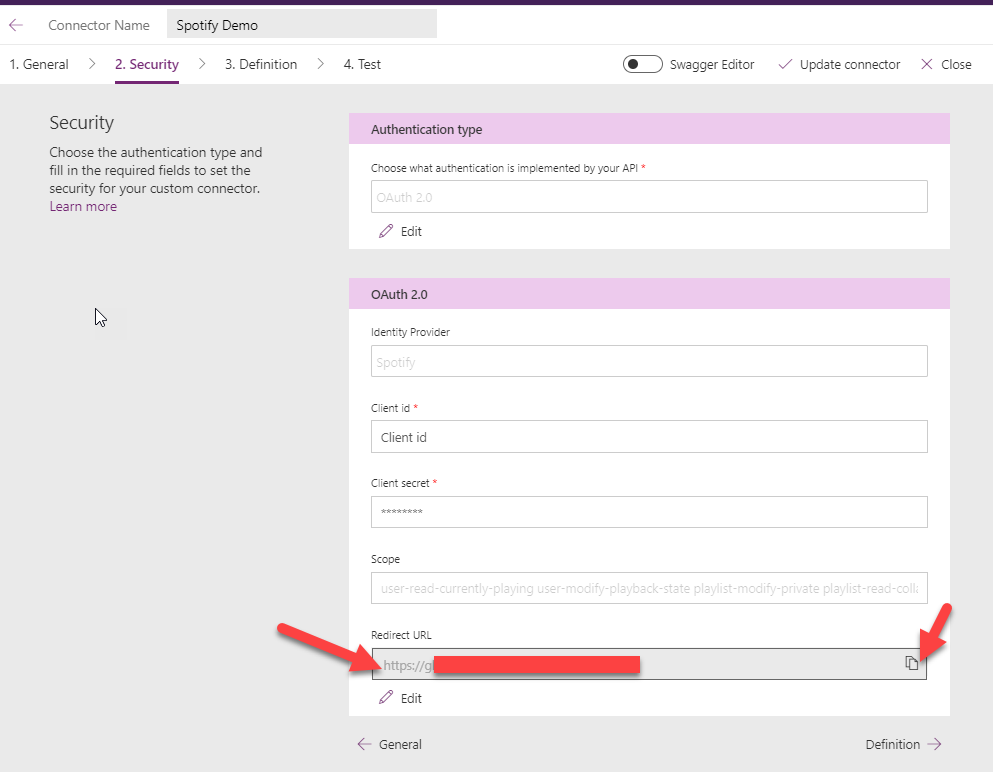Switch to the 3. Definition tab
Image resolution: width=993 pixels, height=772 pixels.
click(260, 64)
